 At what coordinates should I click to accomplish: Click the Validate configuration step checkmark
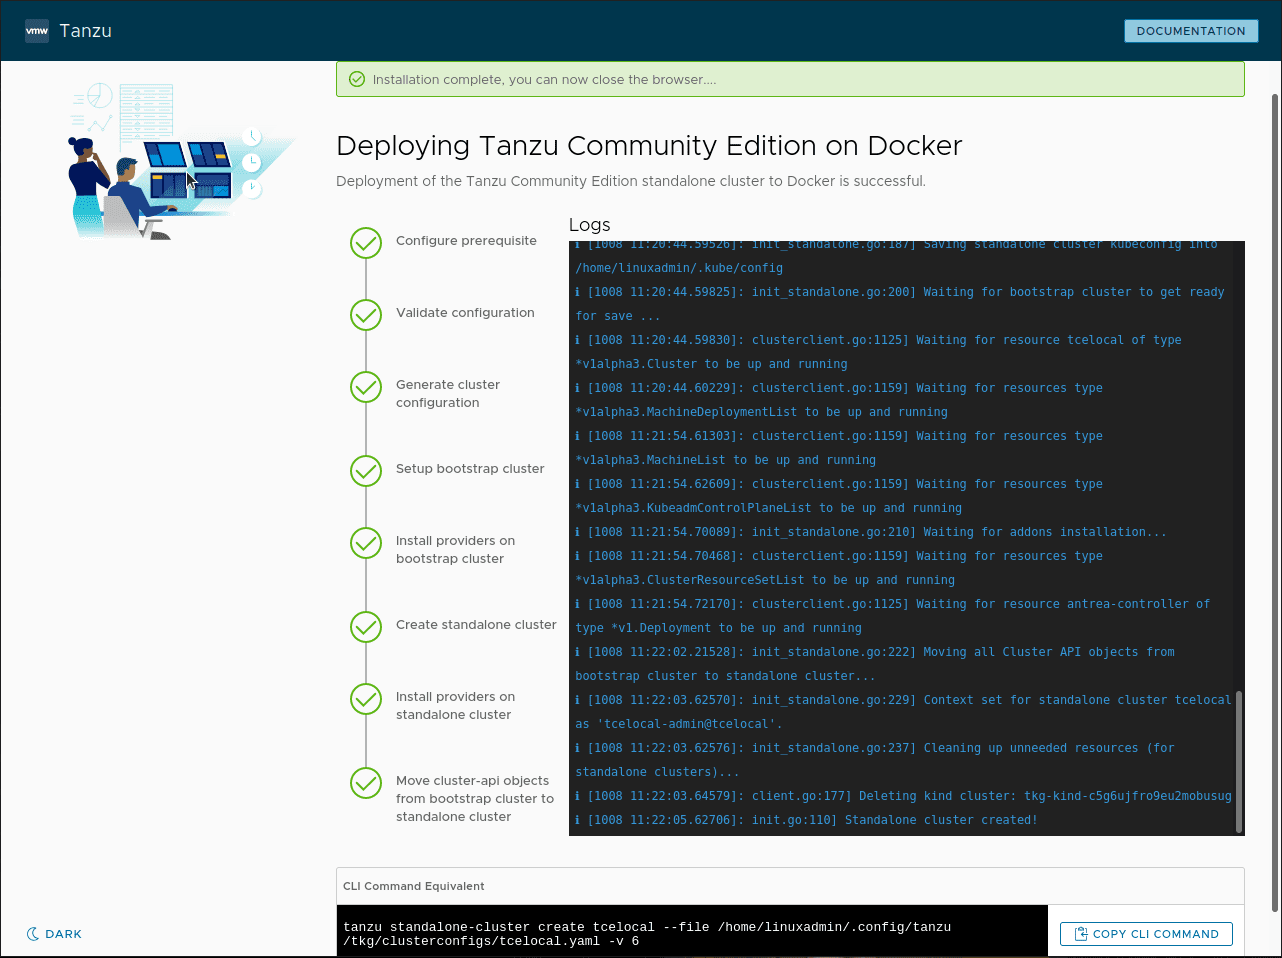click(366, 315)
